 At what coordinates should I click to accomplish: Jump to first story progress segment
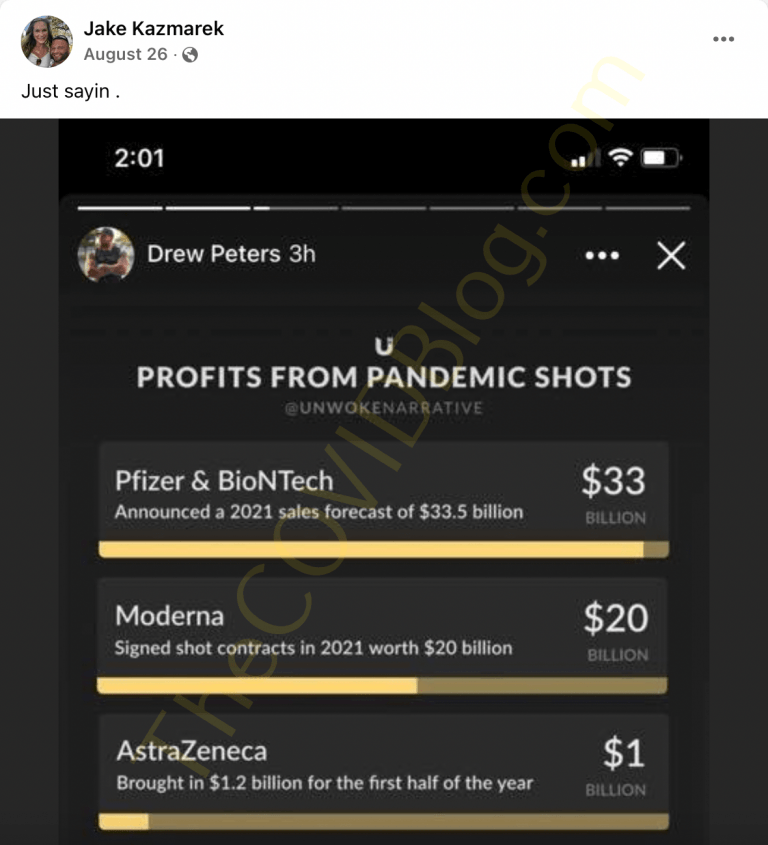(x=120, y=208)
